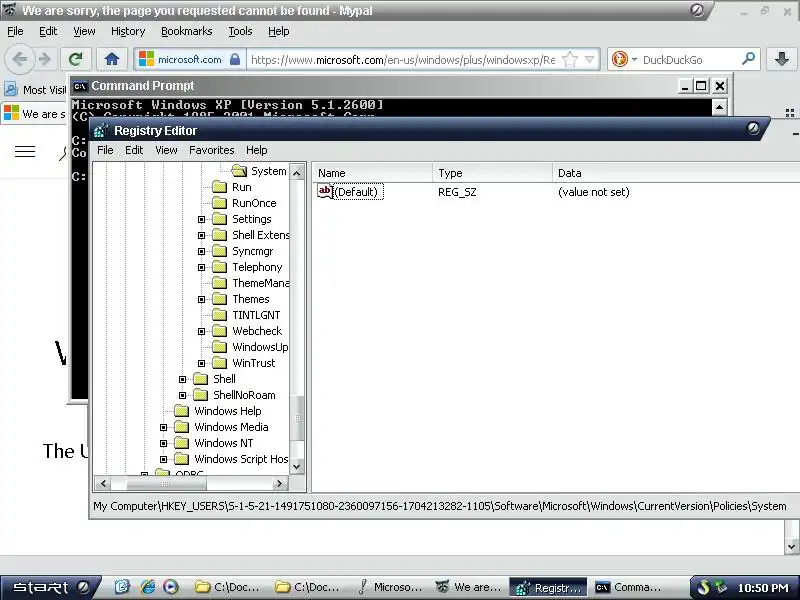This screenshot has height=600, width=800.
Task: Select the TINTLGNT key folder
Action: (x=246, y=315)
